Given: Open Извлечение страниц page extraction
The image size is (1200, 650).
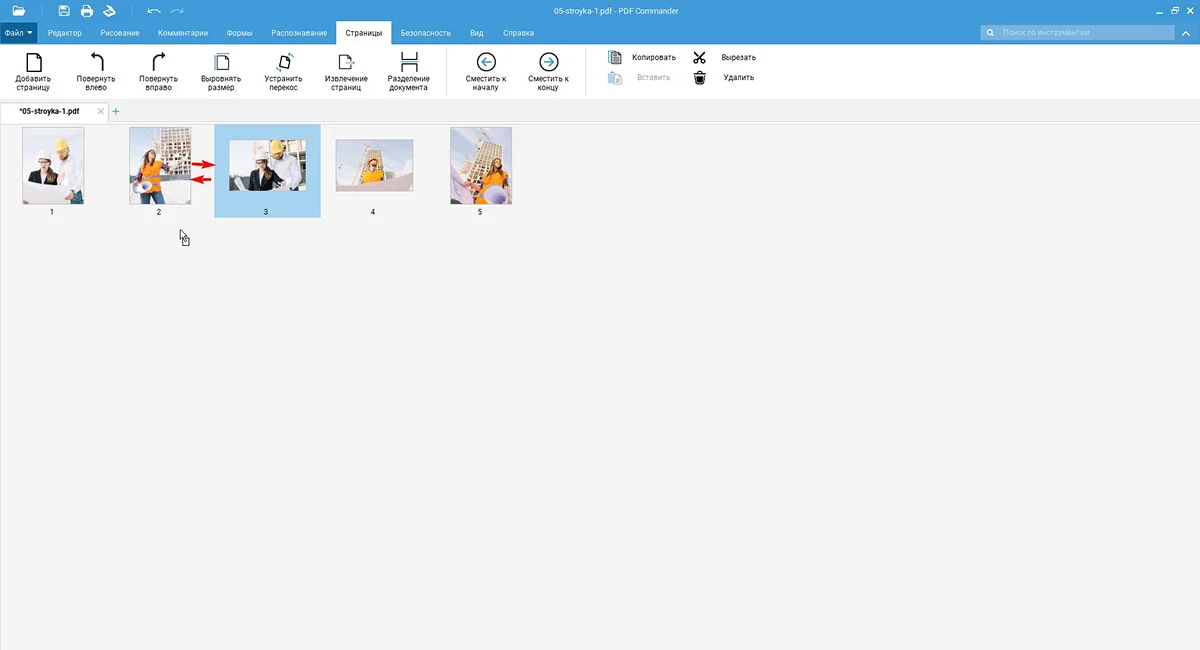Looking at the screenshot, I should click(346, 64).
